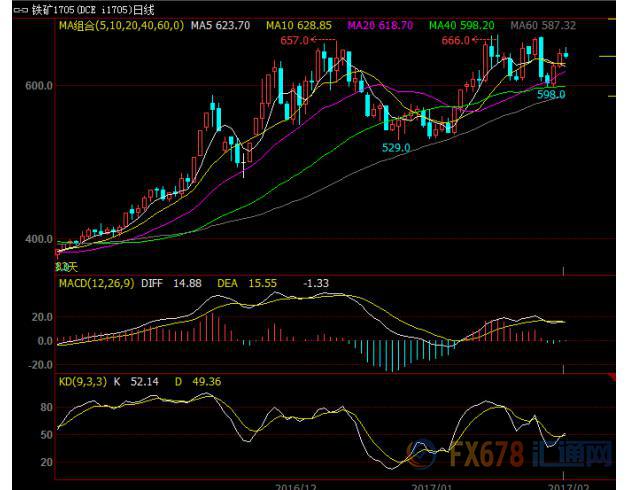Click the 598.0 low price marker
The width and height of the screenshot is (630, 490).
(552, 94)
